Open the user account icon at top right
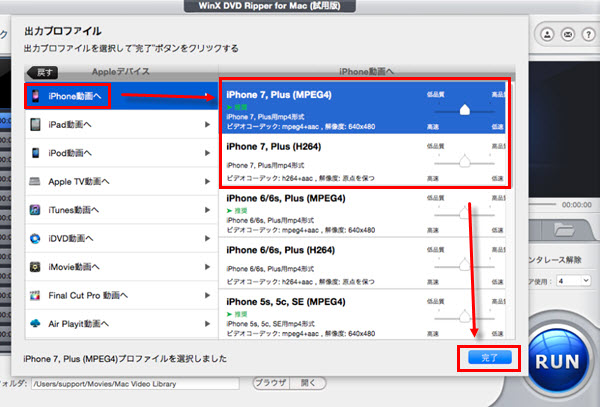 tap(547, 34)
